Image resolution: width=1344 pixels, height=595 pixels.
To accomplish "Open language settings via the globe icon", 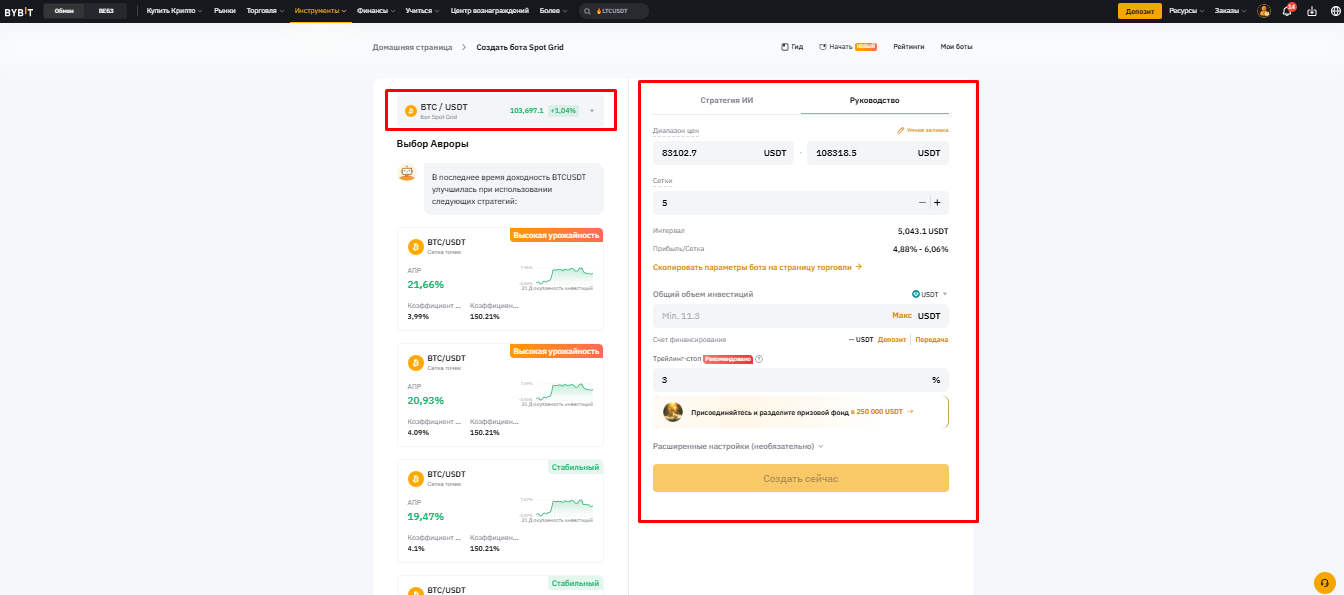I will tap(1336, 11).
